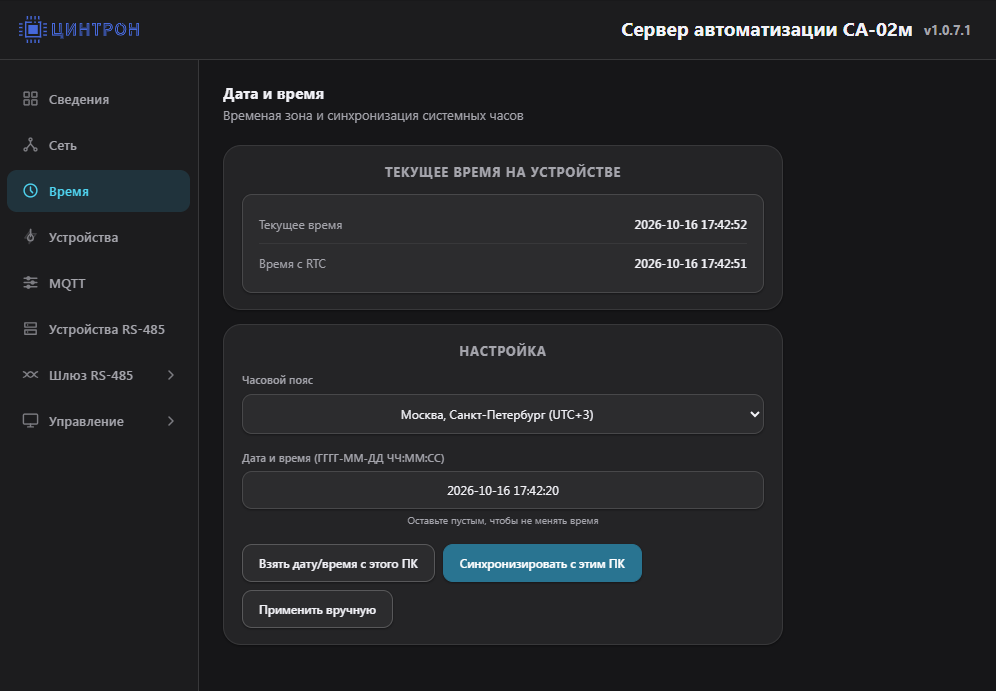Image resolution: width=996 pixels, height=691 pixels.
Task: Click the header title Сервер автоматизации СА-02м
Action: [767, 30]
